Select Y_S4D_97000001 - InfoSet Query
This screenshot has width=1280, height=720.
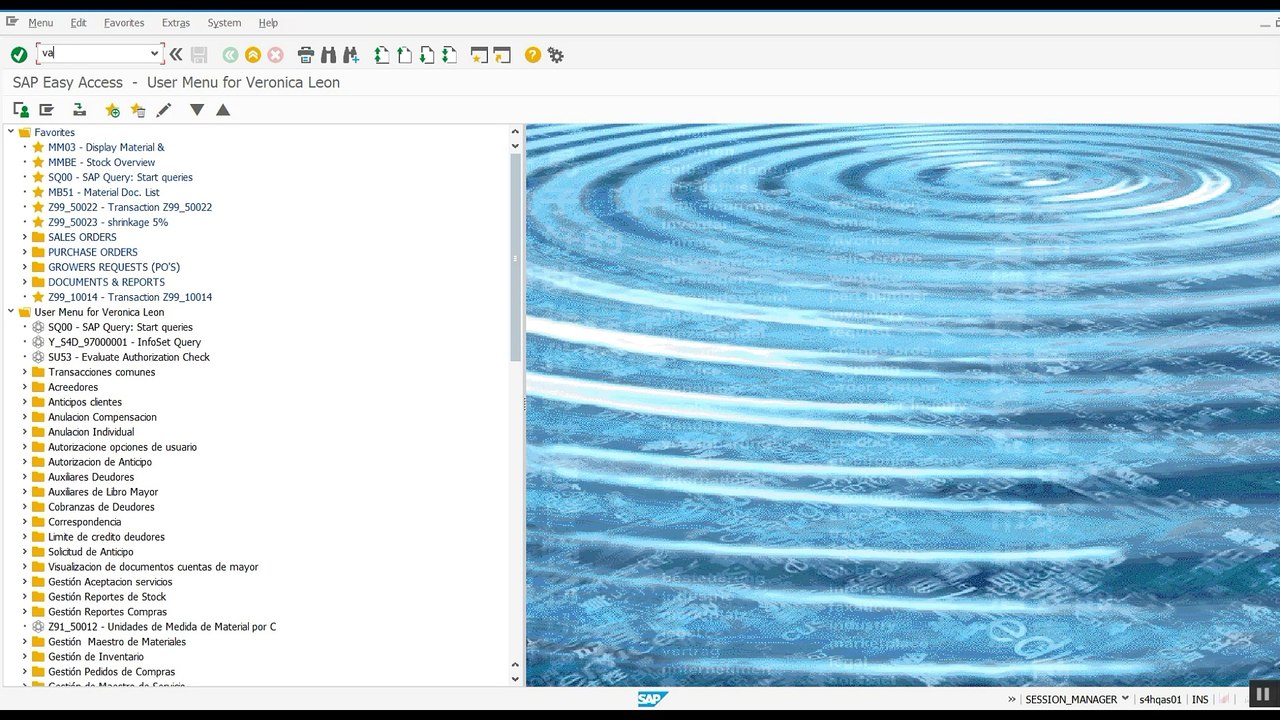(124, 342)
